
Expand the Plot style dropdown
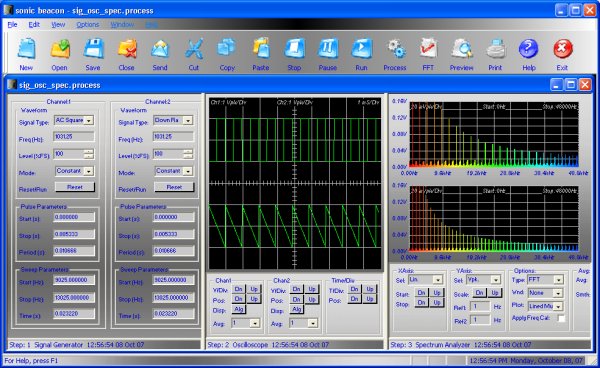coord(559,306)
